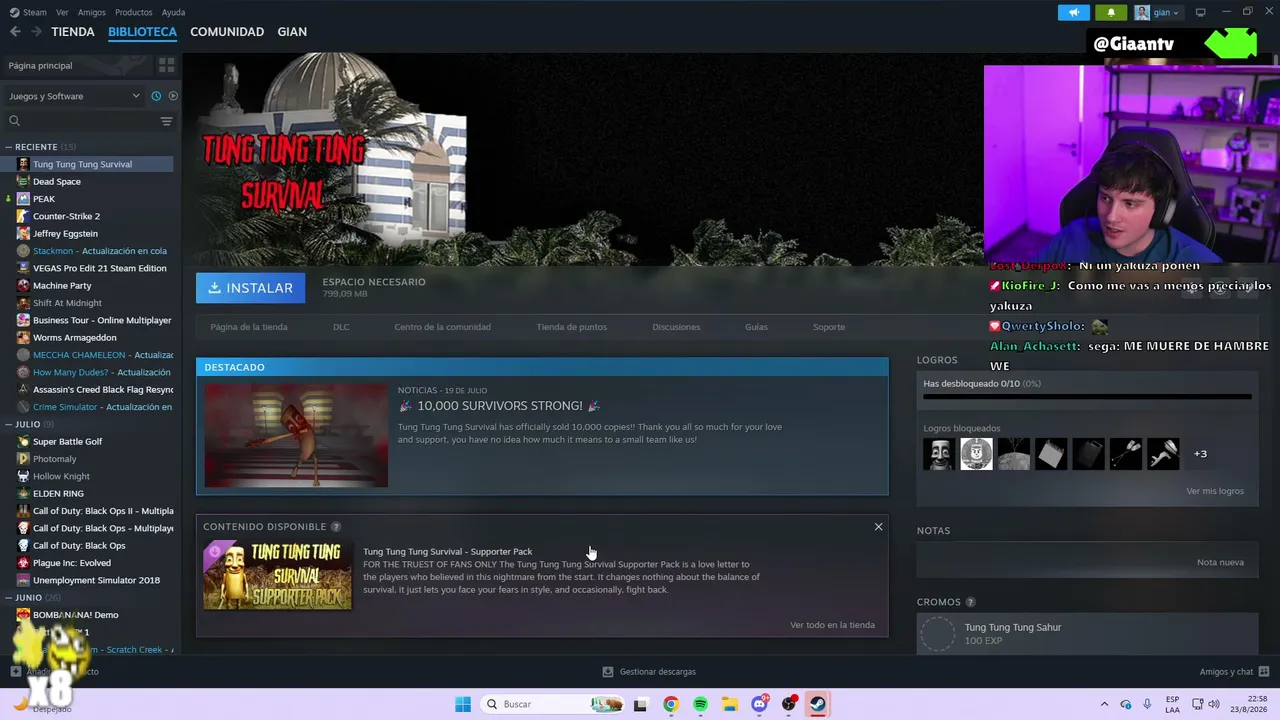Click Ver mis logros link
The width and height of the screenshot is (1280, 720).
[1215, 491]
